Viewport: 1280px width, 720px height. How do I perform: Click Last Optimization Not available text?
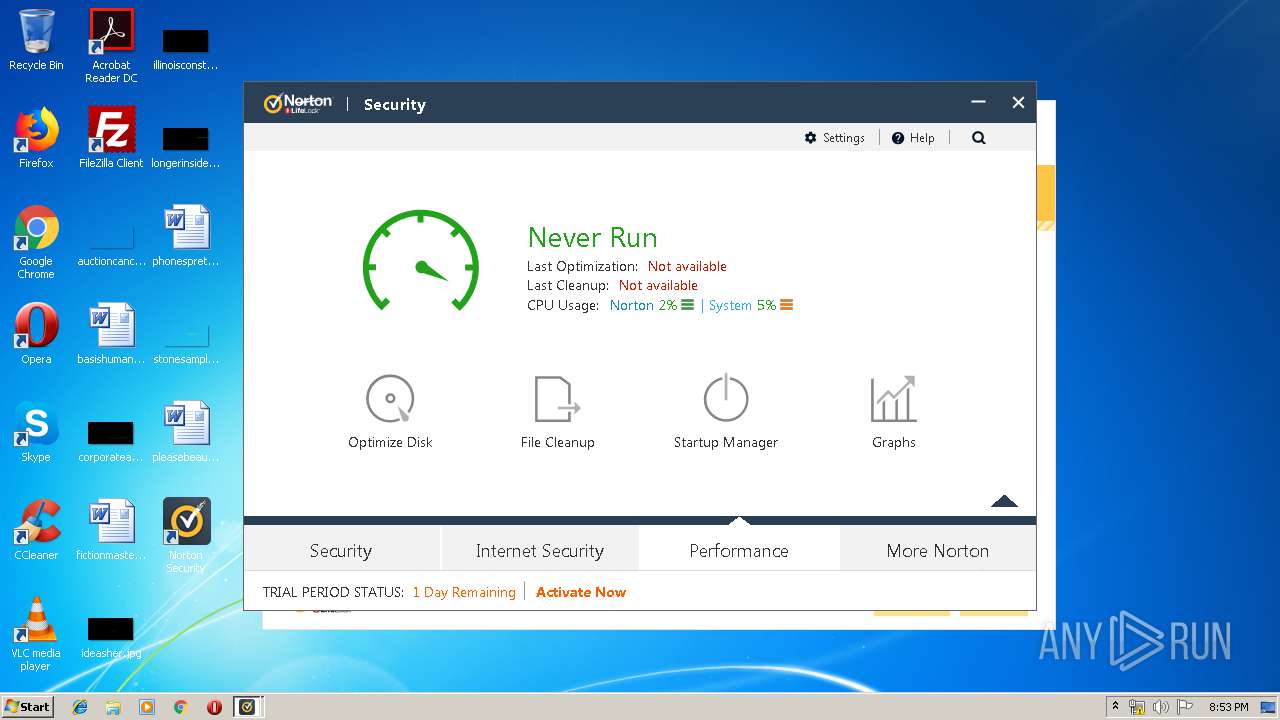(687, 266)
